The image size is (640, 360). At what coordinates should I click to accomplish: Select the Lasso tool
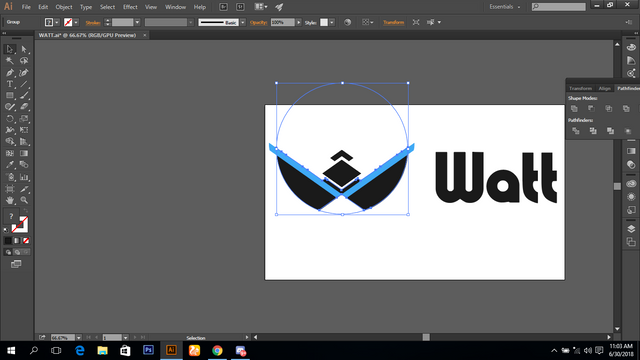point(24,61)
